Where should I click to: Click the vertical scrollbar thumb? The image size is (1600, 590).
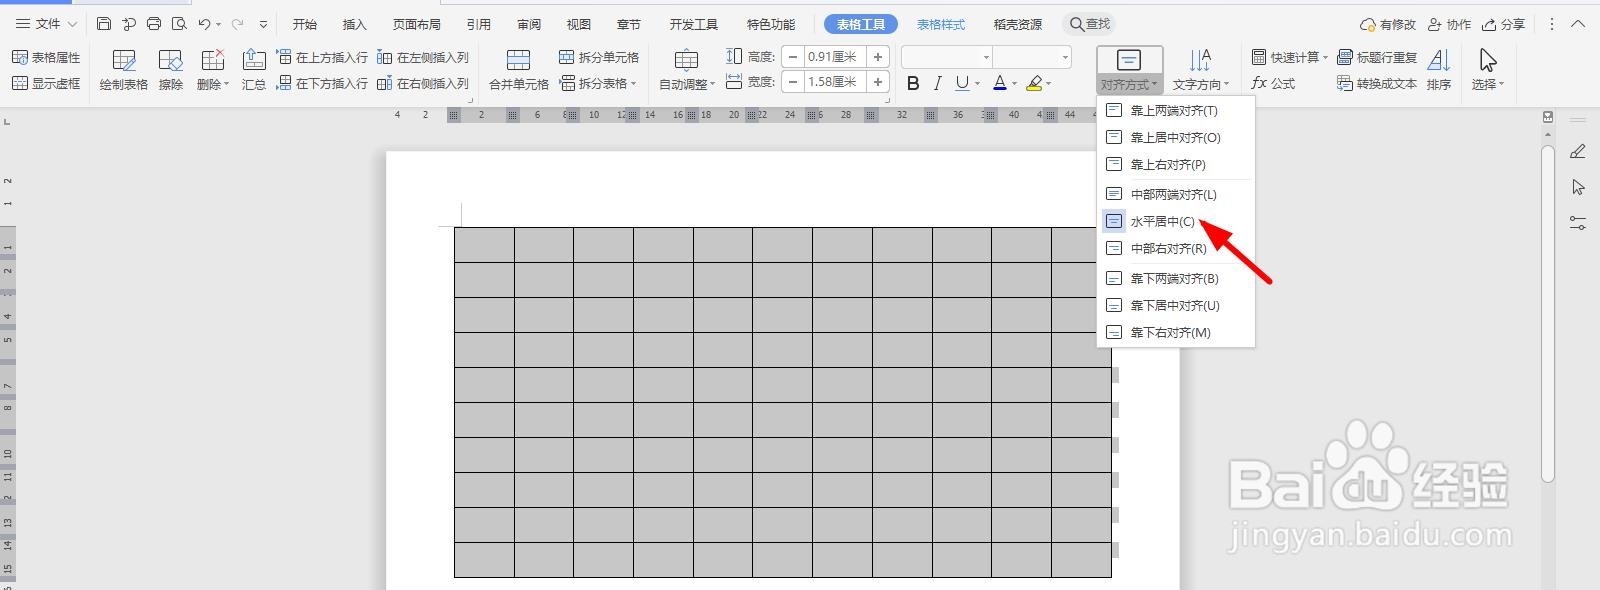tap(1548, 312)
